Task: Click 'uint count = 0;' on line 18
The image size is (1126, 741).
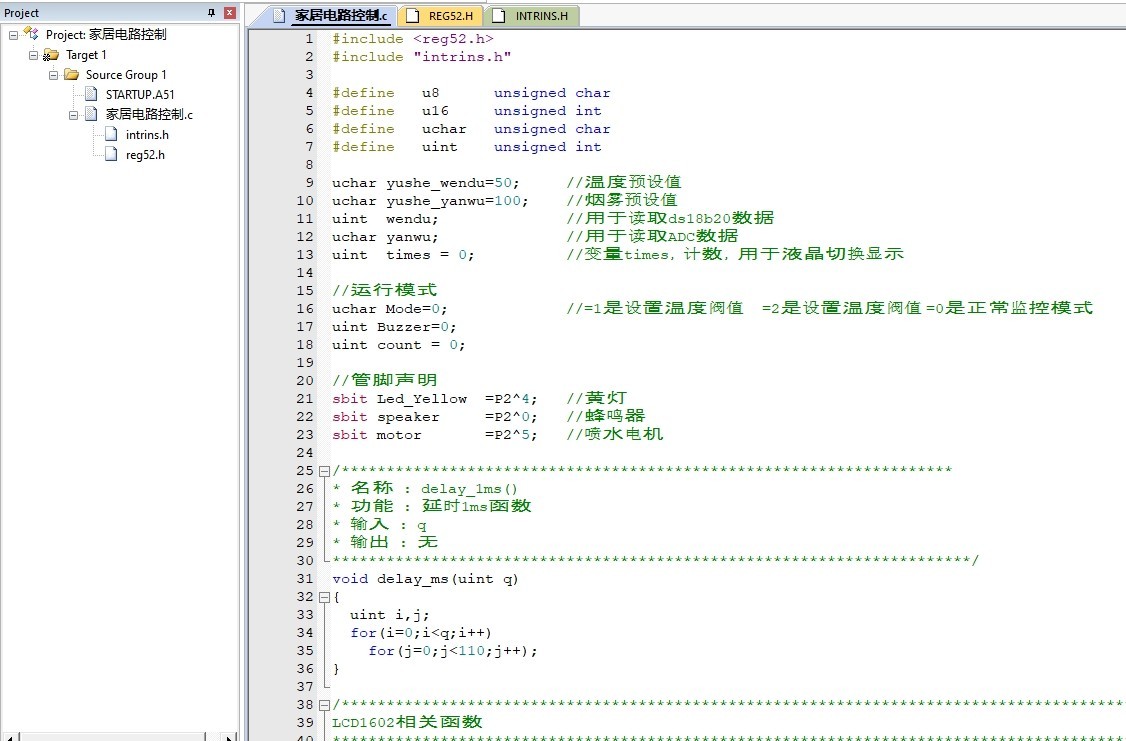Action: [x=399, y=345]
